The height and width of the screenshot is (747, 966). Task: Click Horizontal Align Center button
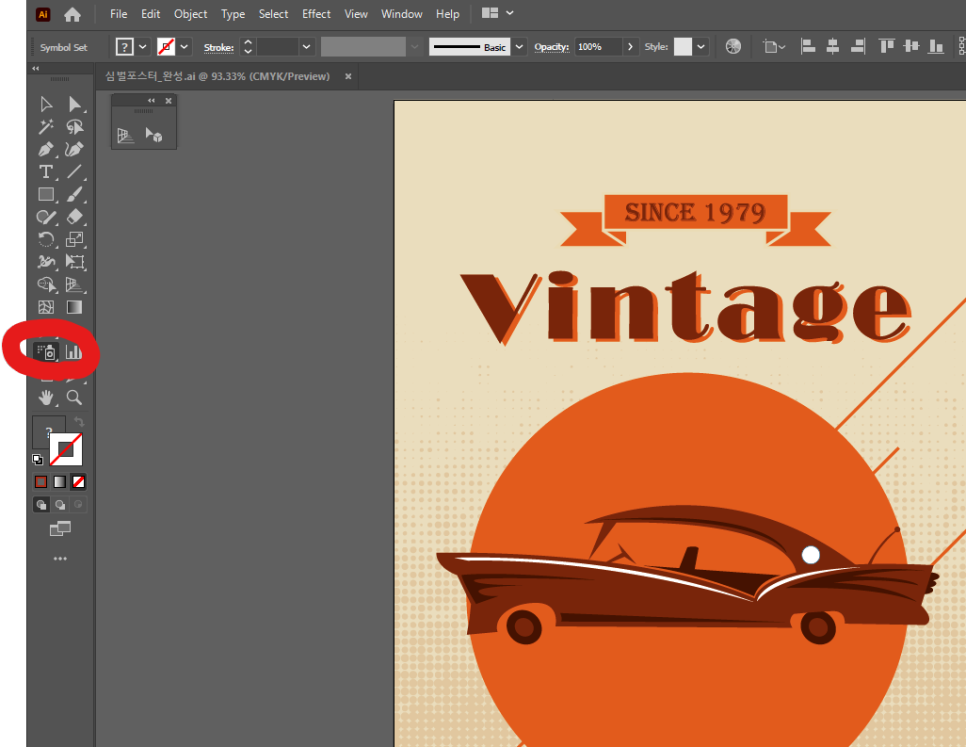(x=833, y=47)
